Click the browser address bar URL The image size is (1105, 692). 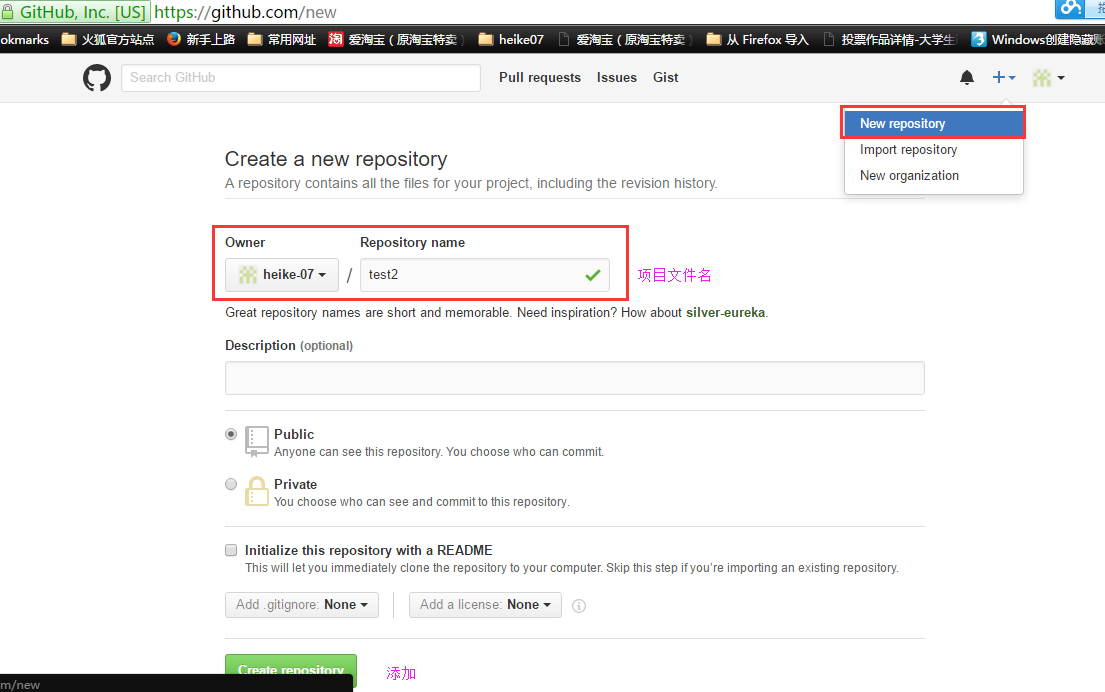pos(245,12)
